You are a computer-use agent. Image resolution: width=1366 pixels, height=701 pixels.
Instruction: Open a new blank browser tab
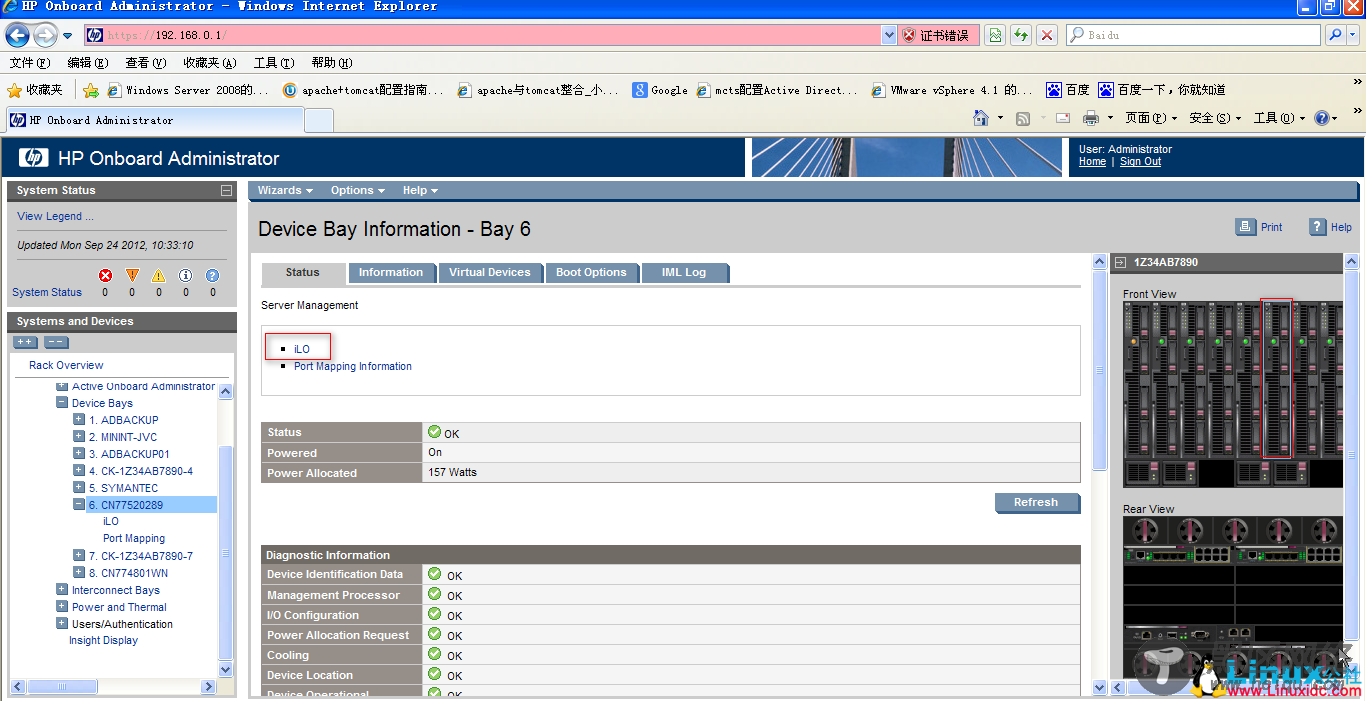(x=319, y=120)
